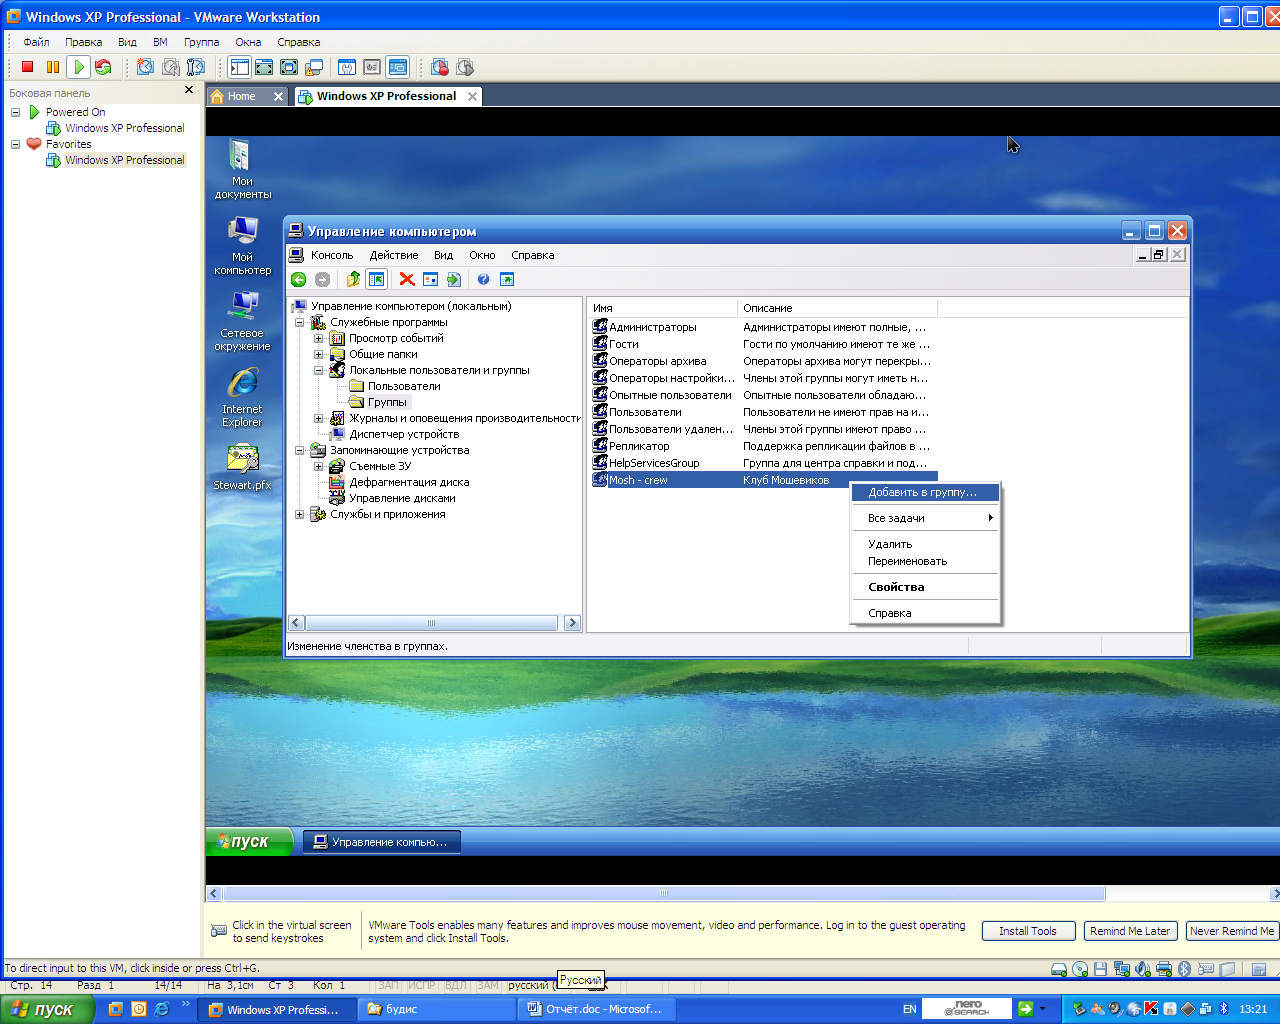The image size is (1280, 1024).
Task: Expand the Просмотр событий node
Action: point(318,338)
